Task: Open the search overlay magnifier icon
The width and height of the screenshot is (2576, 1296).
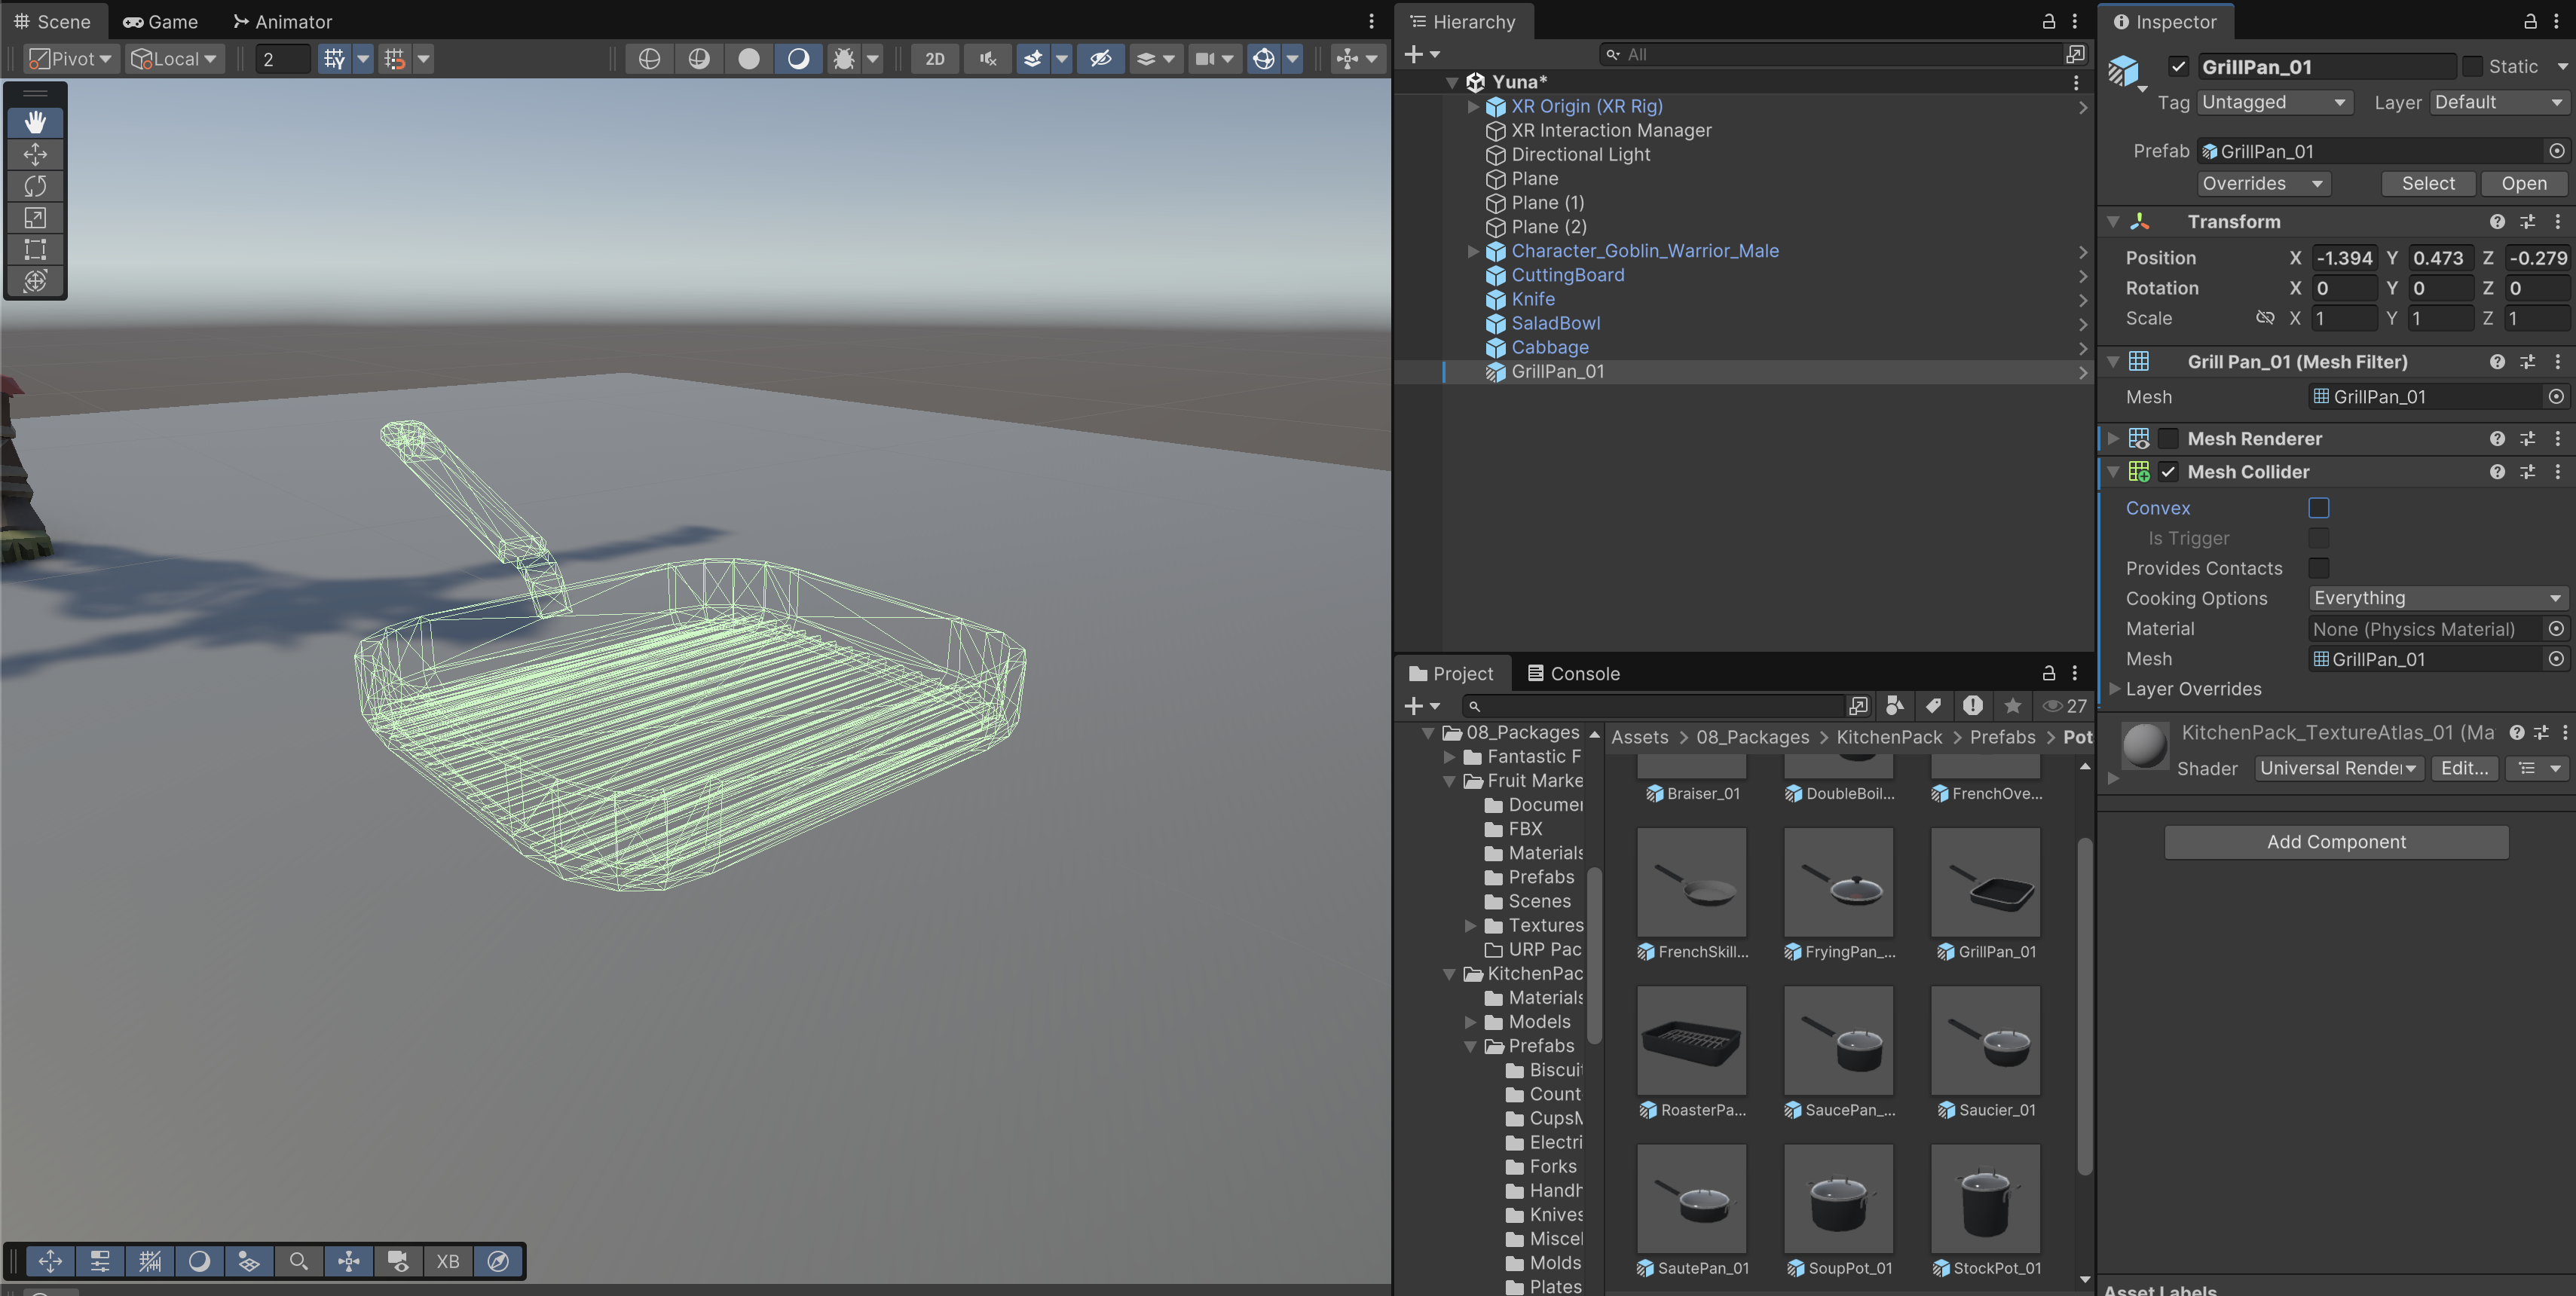Action: 298,1261
